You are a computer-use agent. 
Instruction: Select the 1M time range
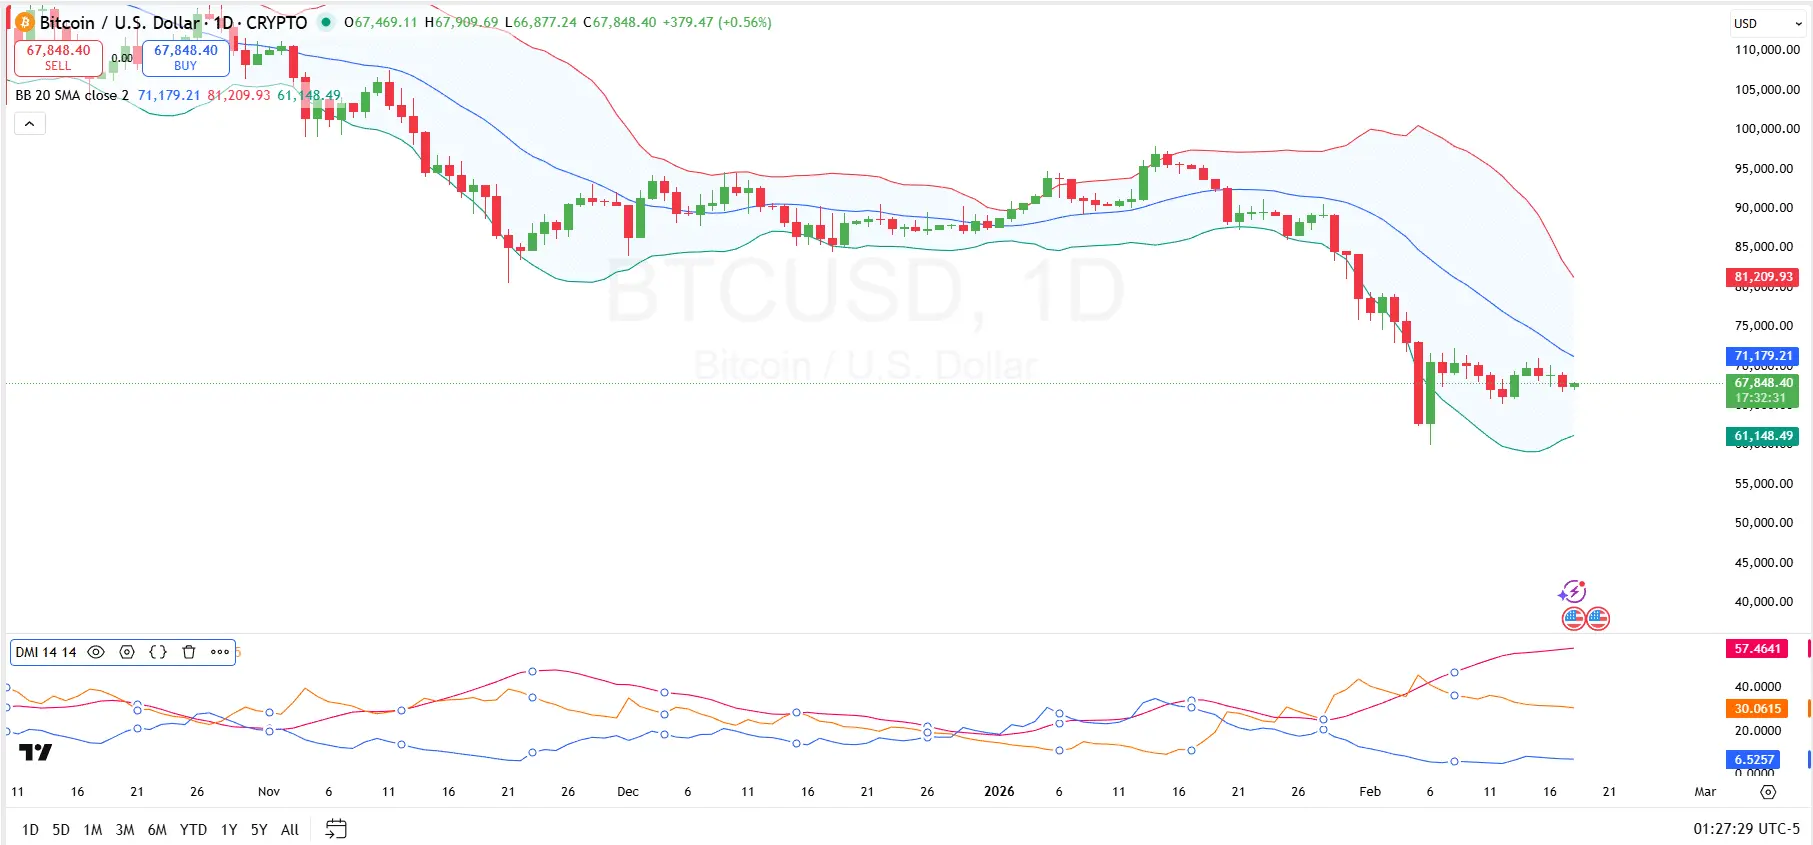click(x=93, y=830)
